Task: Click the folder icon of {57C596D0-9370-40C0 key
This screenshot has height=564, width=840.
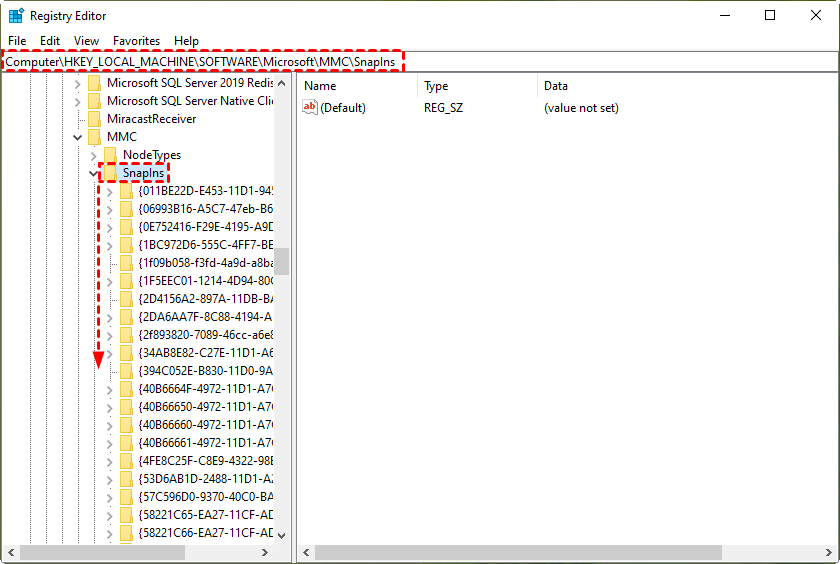Action: [x=126, y=497]
